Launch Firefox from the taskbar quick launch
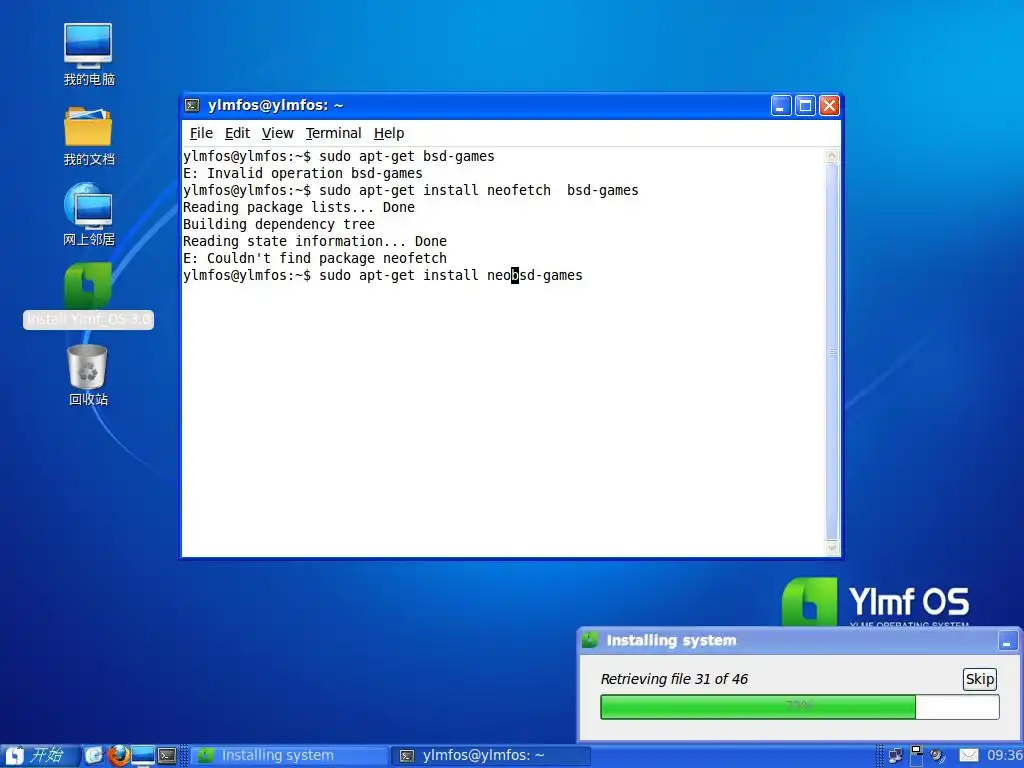Viewport: 1024px width, 768px height. click(x=118, y=756)
